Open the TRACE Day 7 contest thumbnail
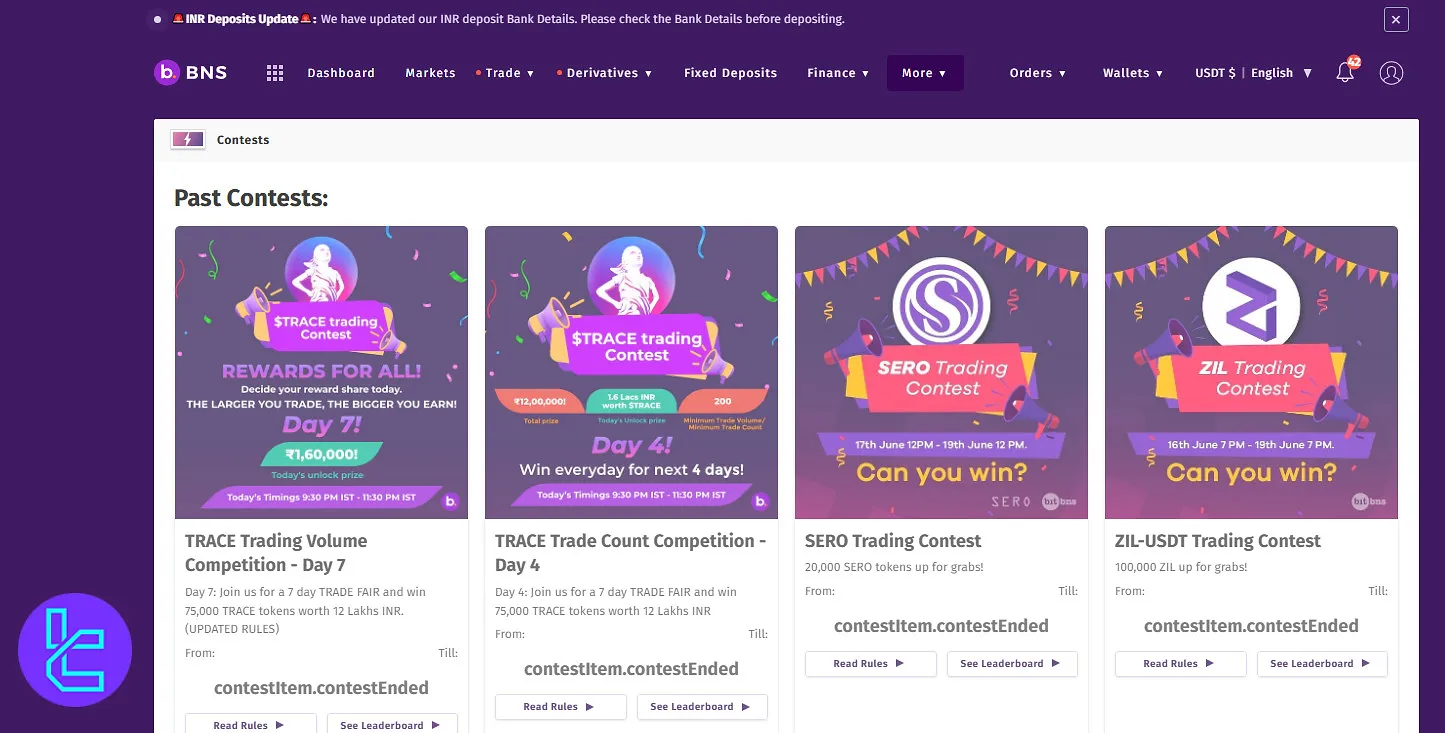The height and width of the screenshot is (733, 1445). coord(321,372)
